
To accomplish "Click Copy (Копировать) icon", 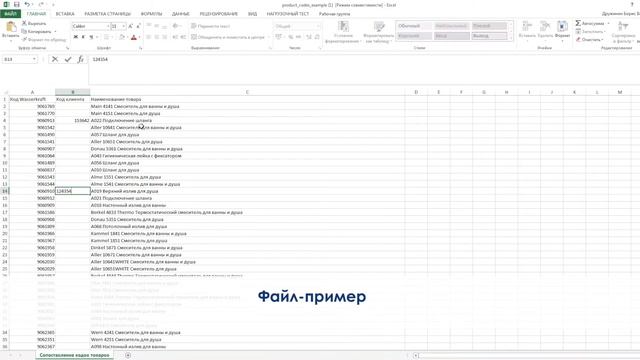I will click(24, 31).
